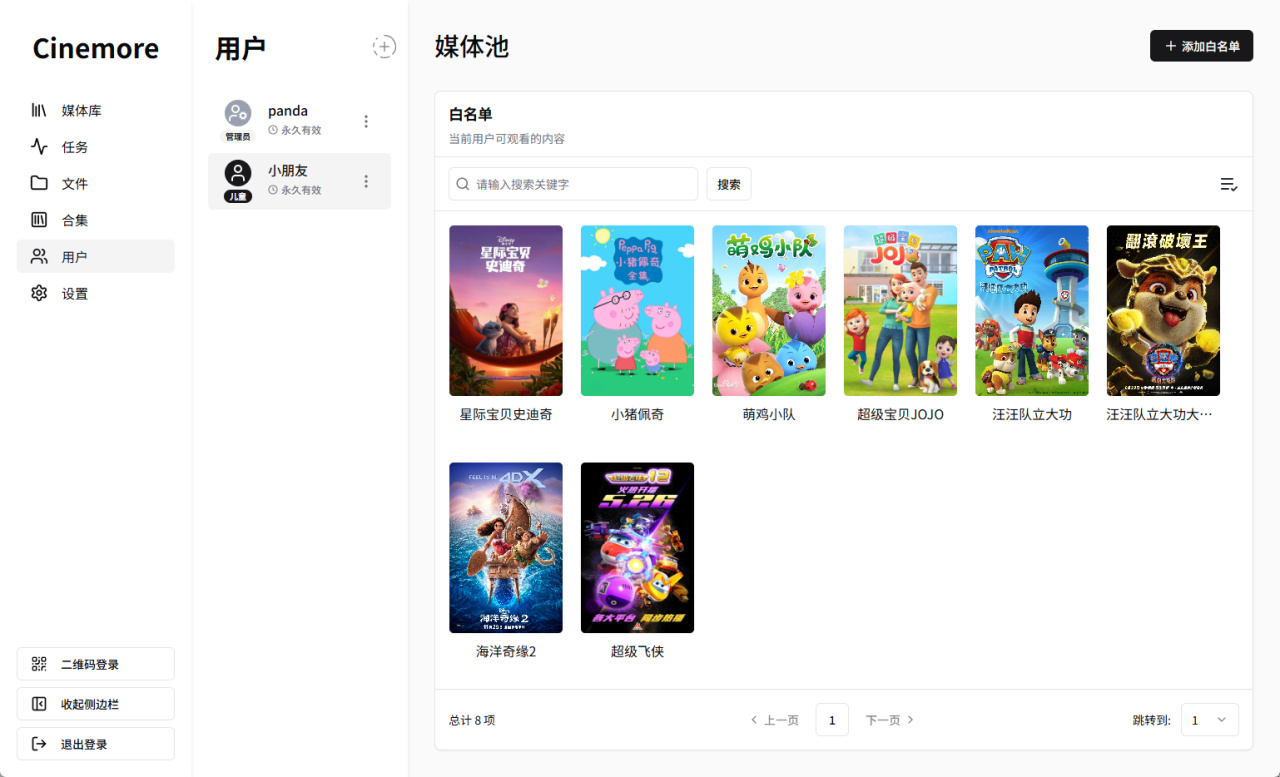This screenshot has height=777, width=1280.
Task: Select page number 1 in pagination
Action: 832,720
